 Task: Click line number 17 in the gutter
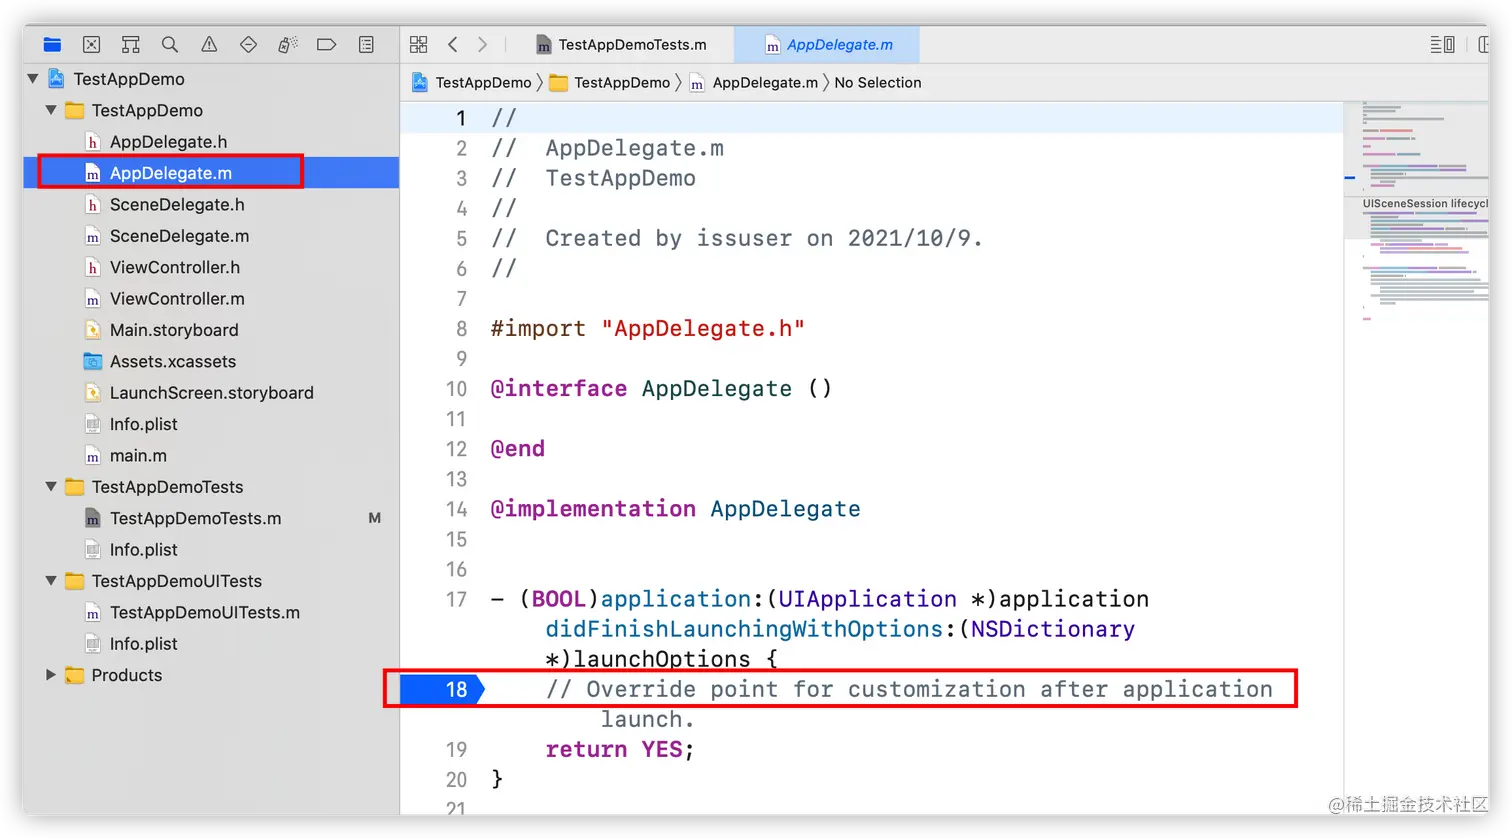pyautogui.click(x=456, y=599)
